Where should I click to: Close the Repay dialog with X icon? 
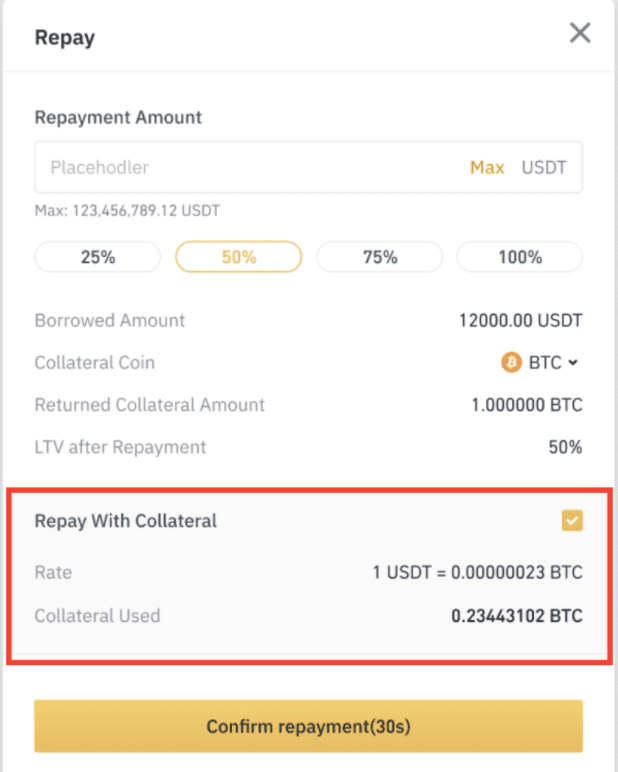580,33
